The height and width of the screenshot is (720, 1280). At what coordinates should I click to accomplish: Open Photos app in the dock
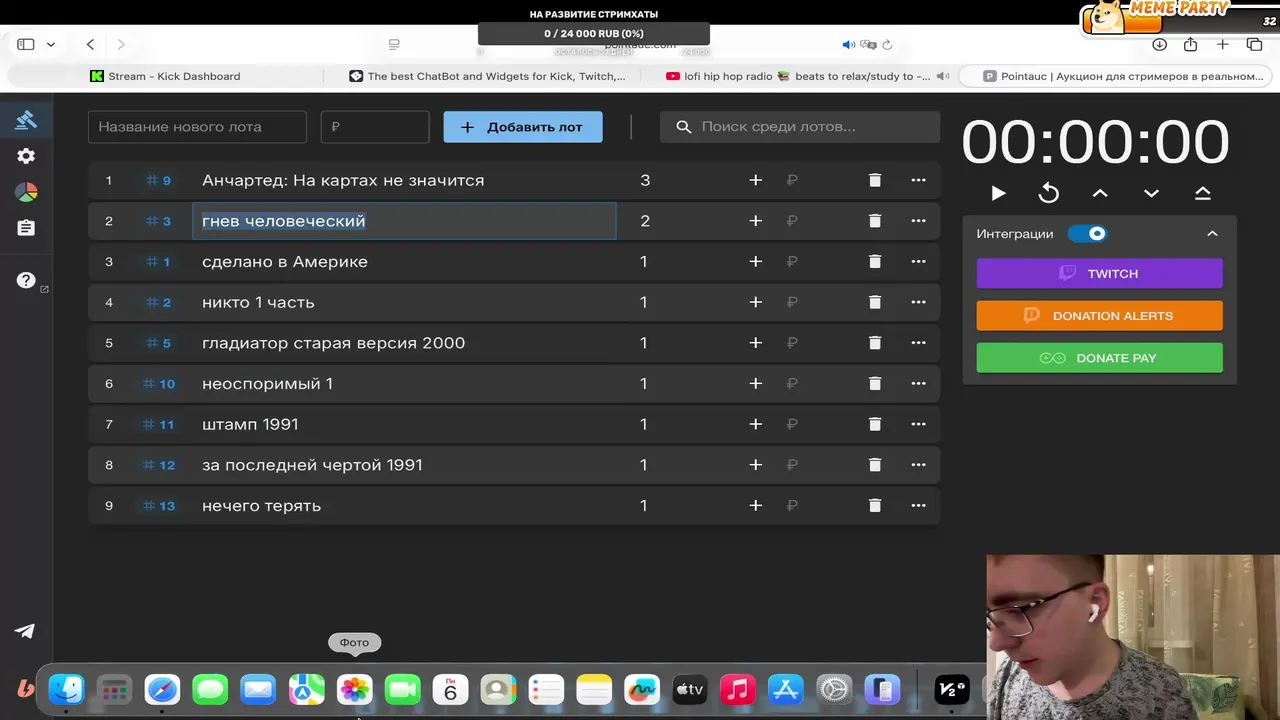[354, 690]
